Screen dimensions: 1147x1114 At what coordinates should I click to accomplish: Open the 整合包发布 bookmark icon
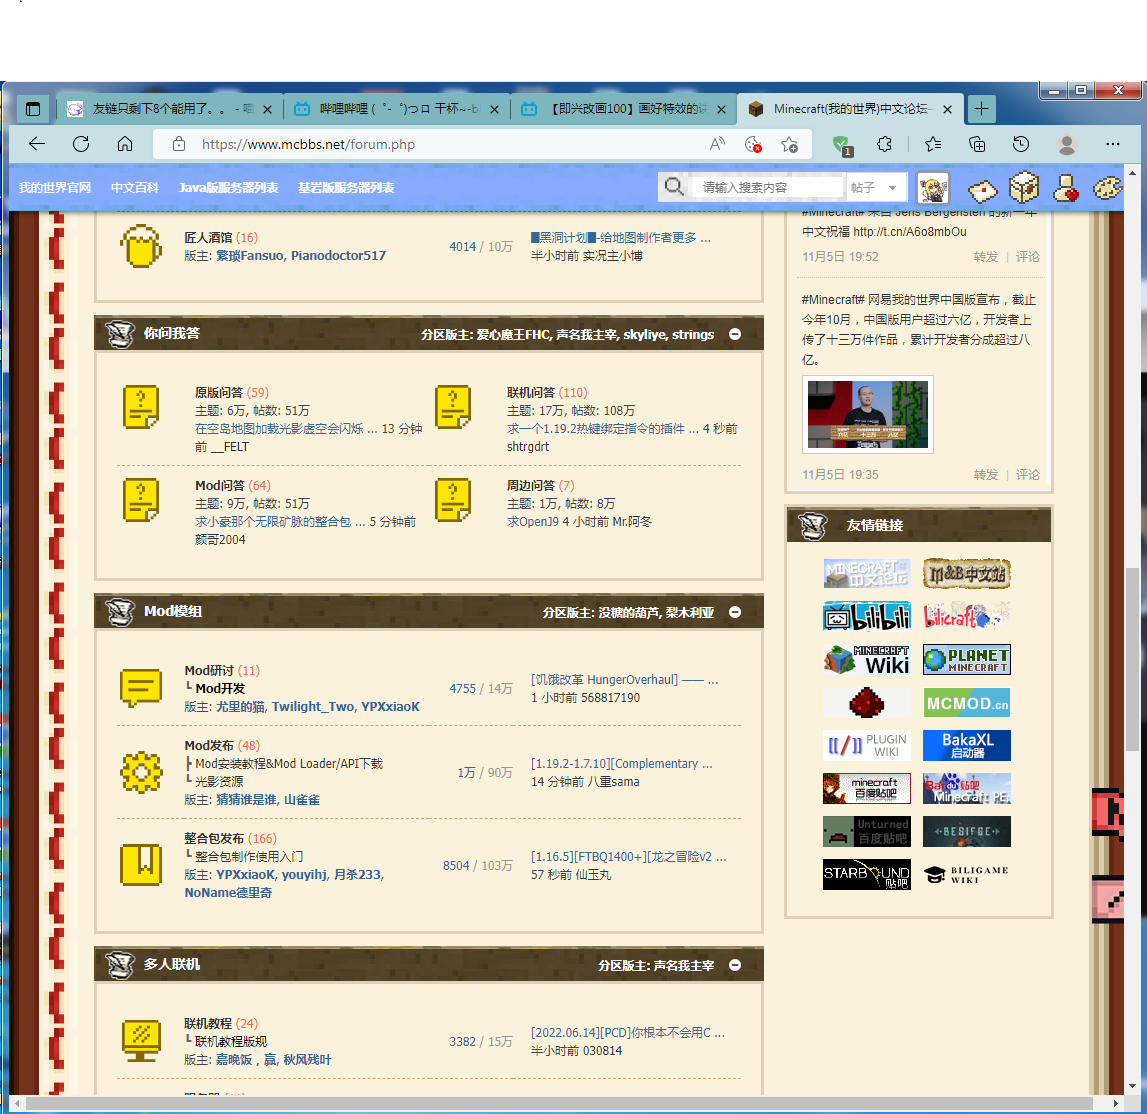click(141, 865)
